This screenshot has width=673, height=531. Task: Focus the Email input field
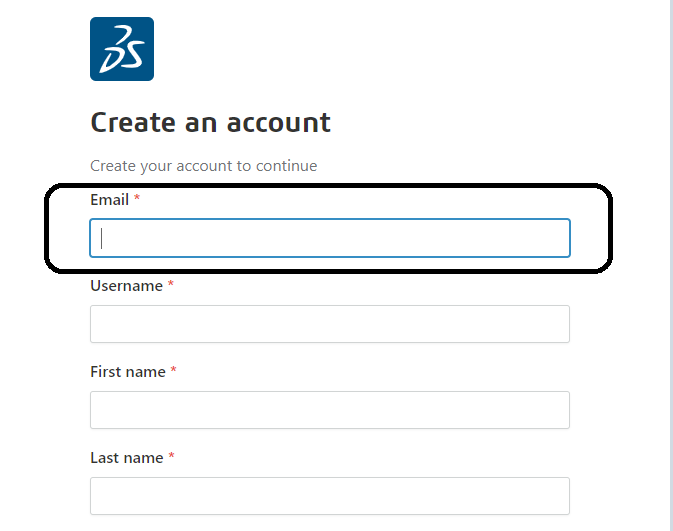[330, 238]
